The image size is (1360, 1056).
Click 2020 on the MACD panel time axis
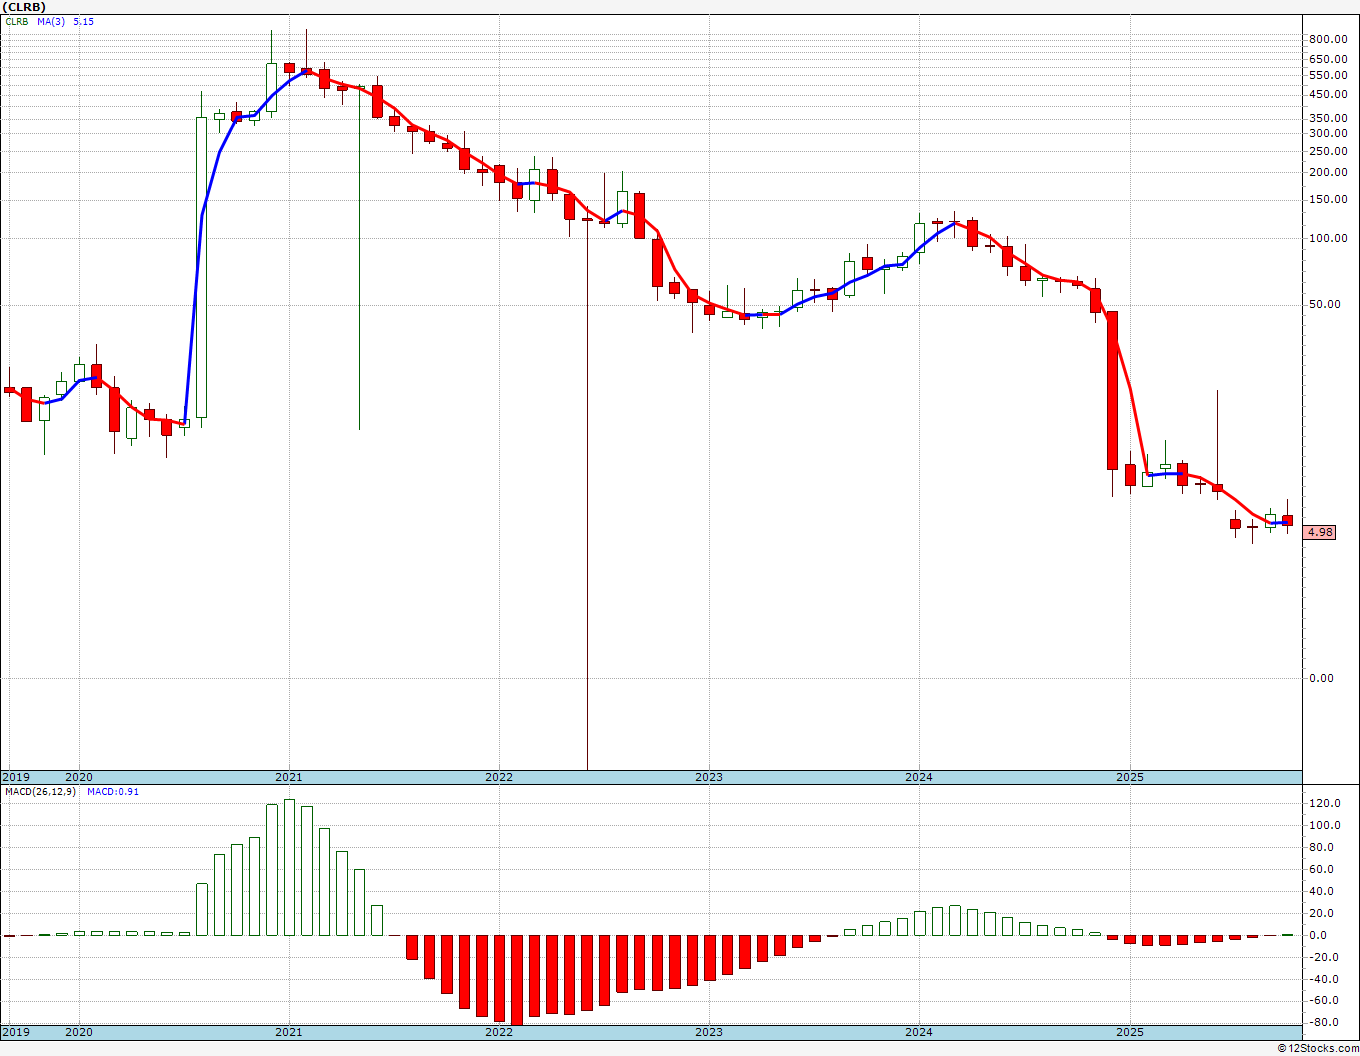tap(78, 1032)
